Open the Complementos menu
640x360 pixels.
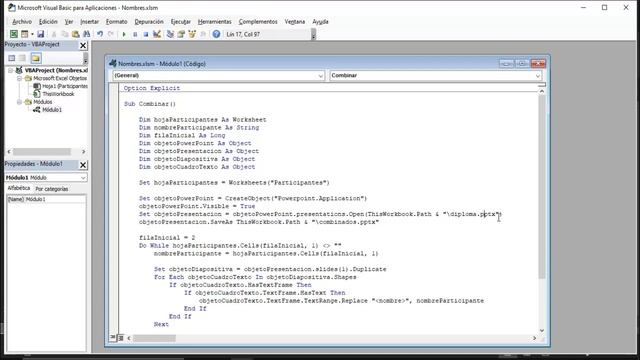click(258, 22)
